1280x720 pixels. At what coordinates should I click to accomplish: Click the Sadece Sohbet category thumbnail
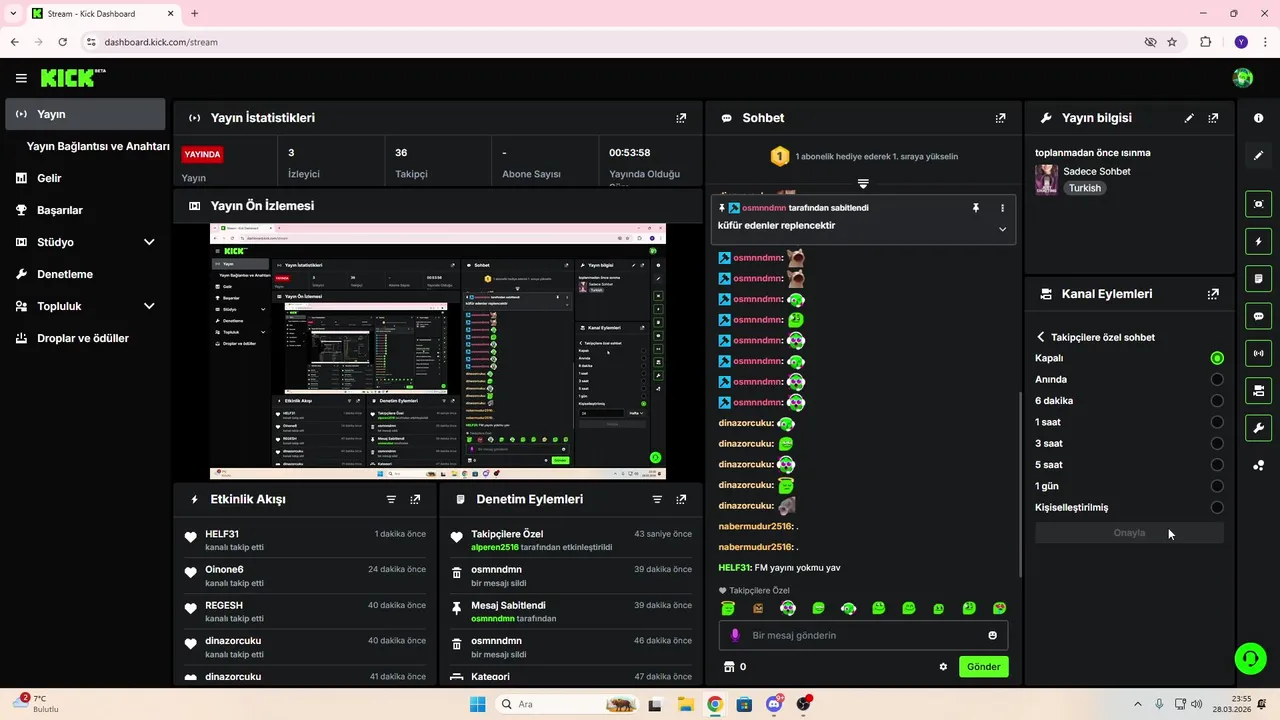pos(1046,179)
